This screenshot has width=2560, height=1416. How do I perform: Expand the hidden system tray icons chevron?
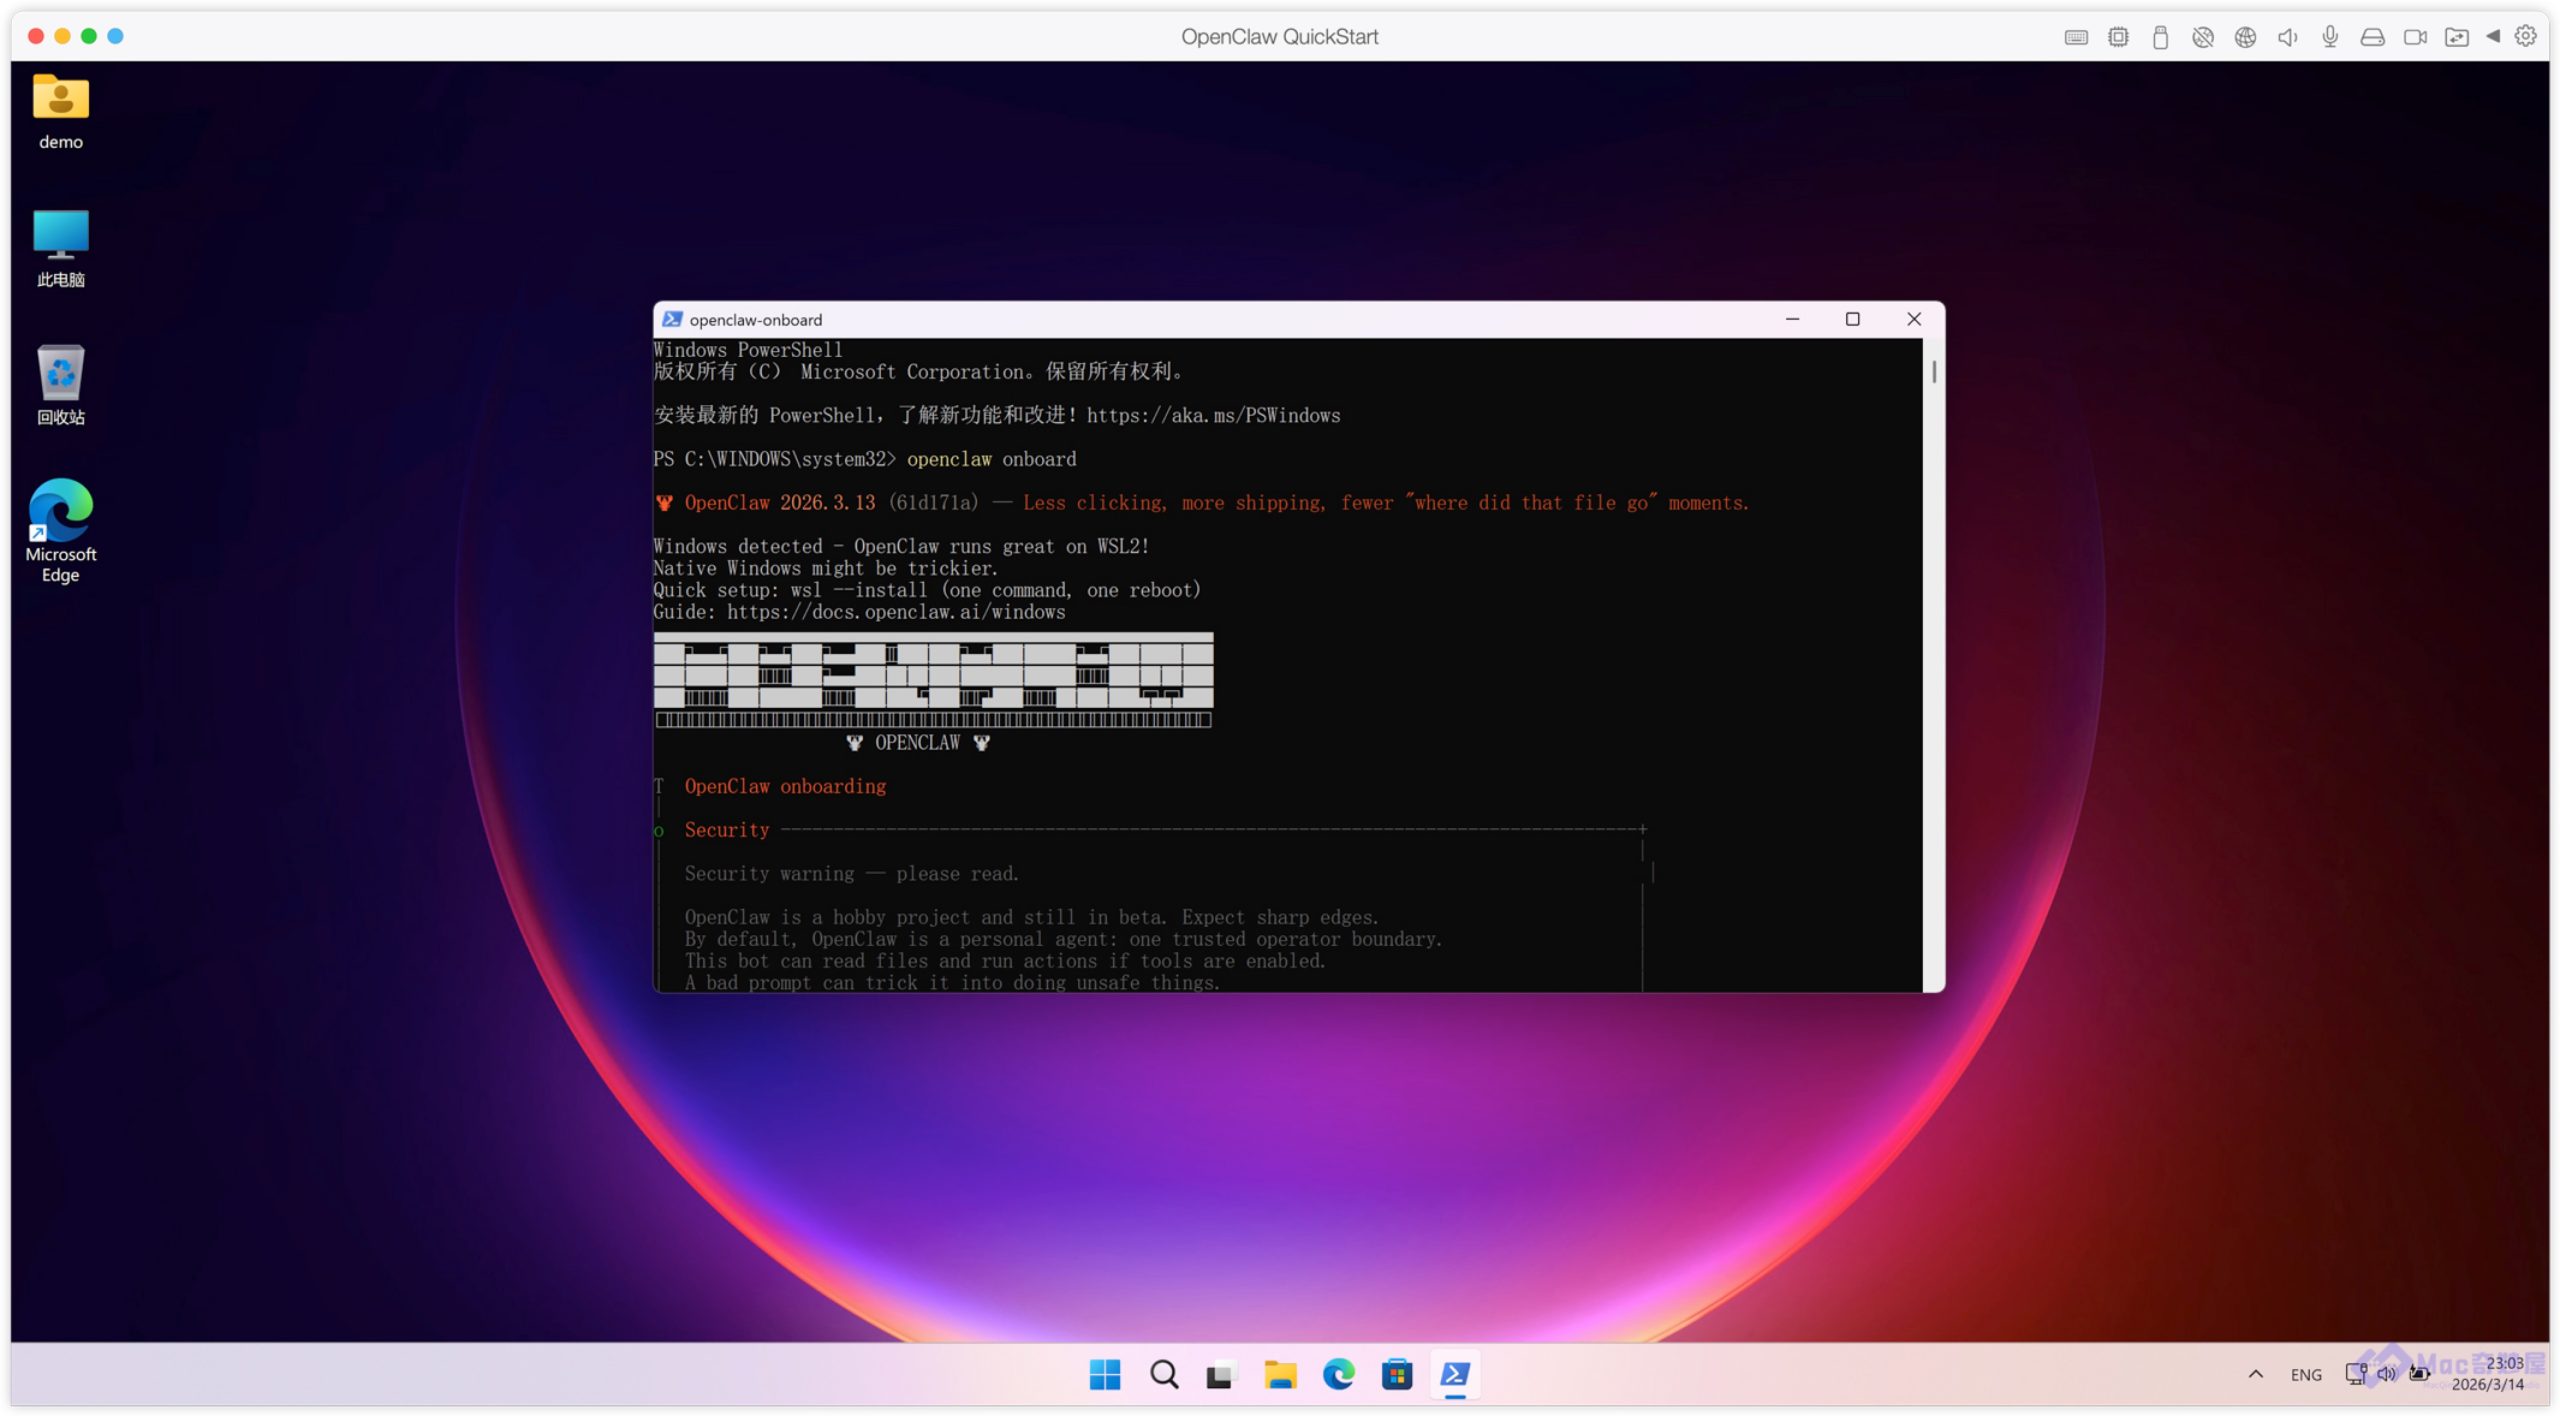2255,1374
